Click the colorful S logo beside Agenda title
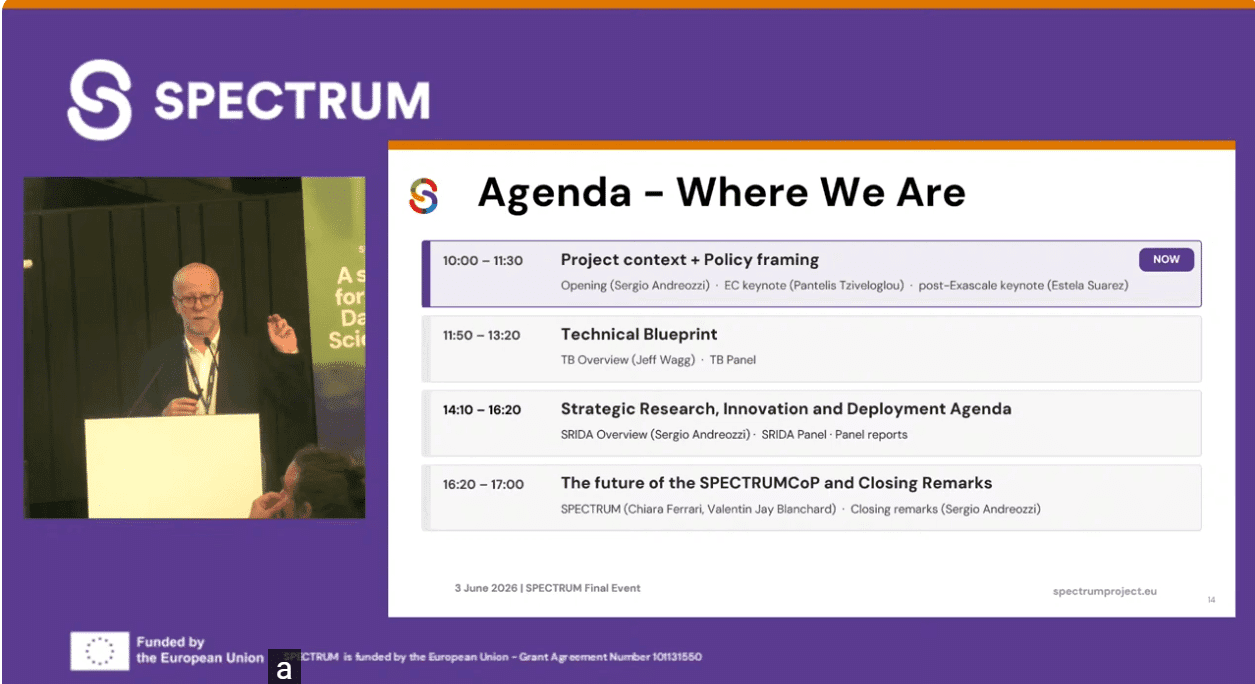This screenshot has width=1255, height=684. tap(424, 195)
